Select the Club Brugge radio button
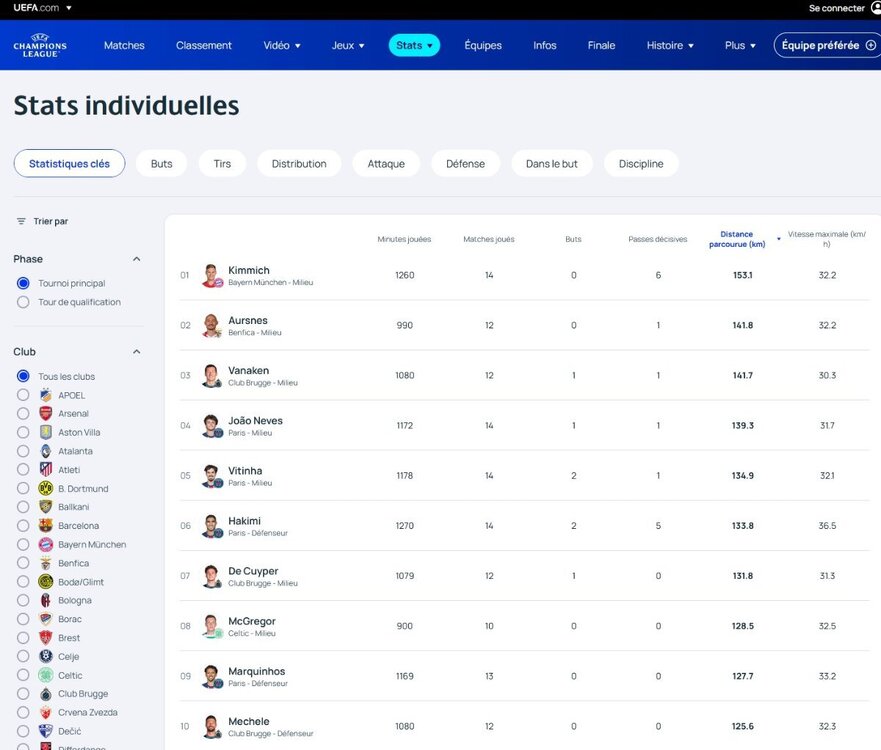The width and height of the screenshot is (881, 750). 23,694
